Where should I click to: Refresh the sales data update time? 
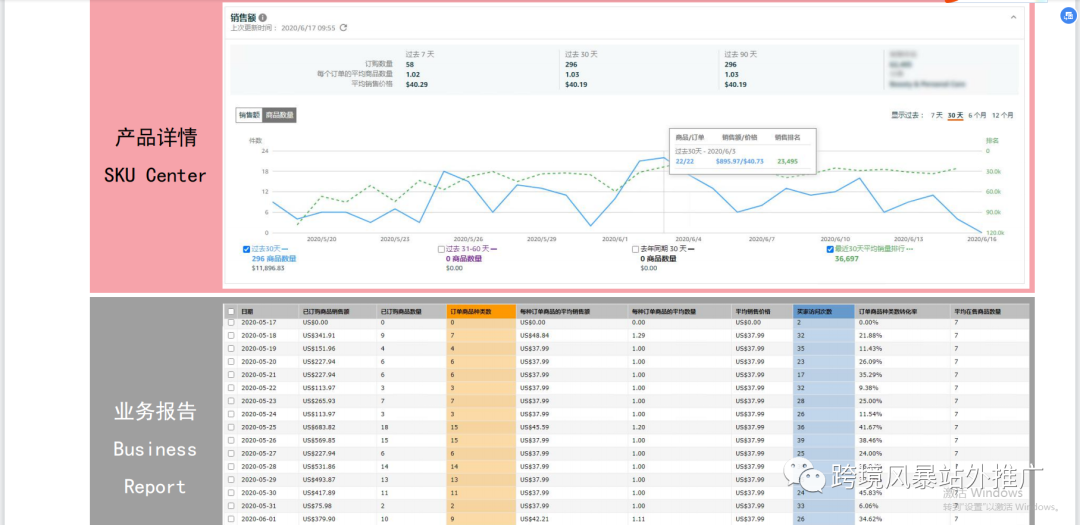[x=343, y=28]
